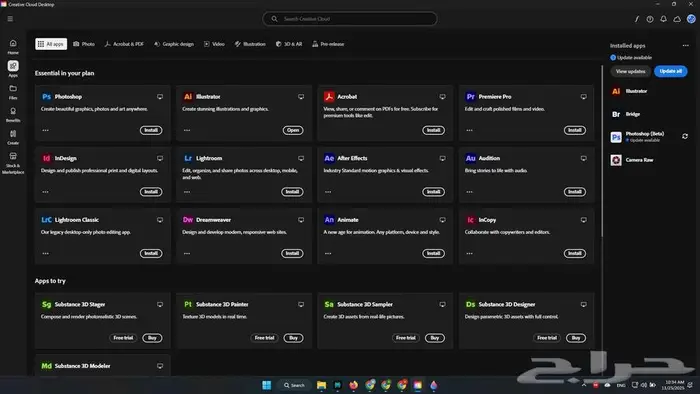
Task: Switch to the Illustration tab
Action: [250, 44]
